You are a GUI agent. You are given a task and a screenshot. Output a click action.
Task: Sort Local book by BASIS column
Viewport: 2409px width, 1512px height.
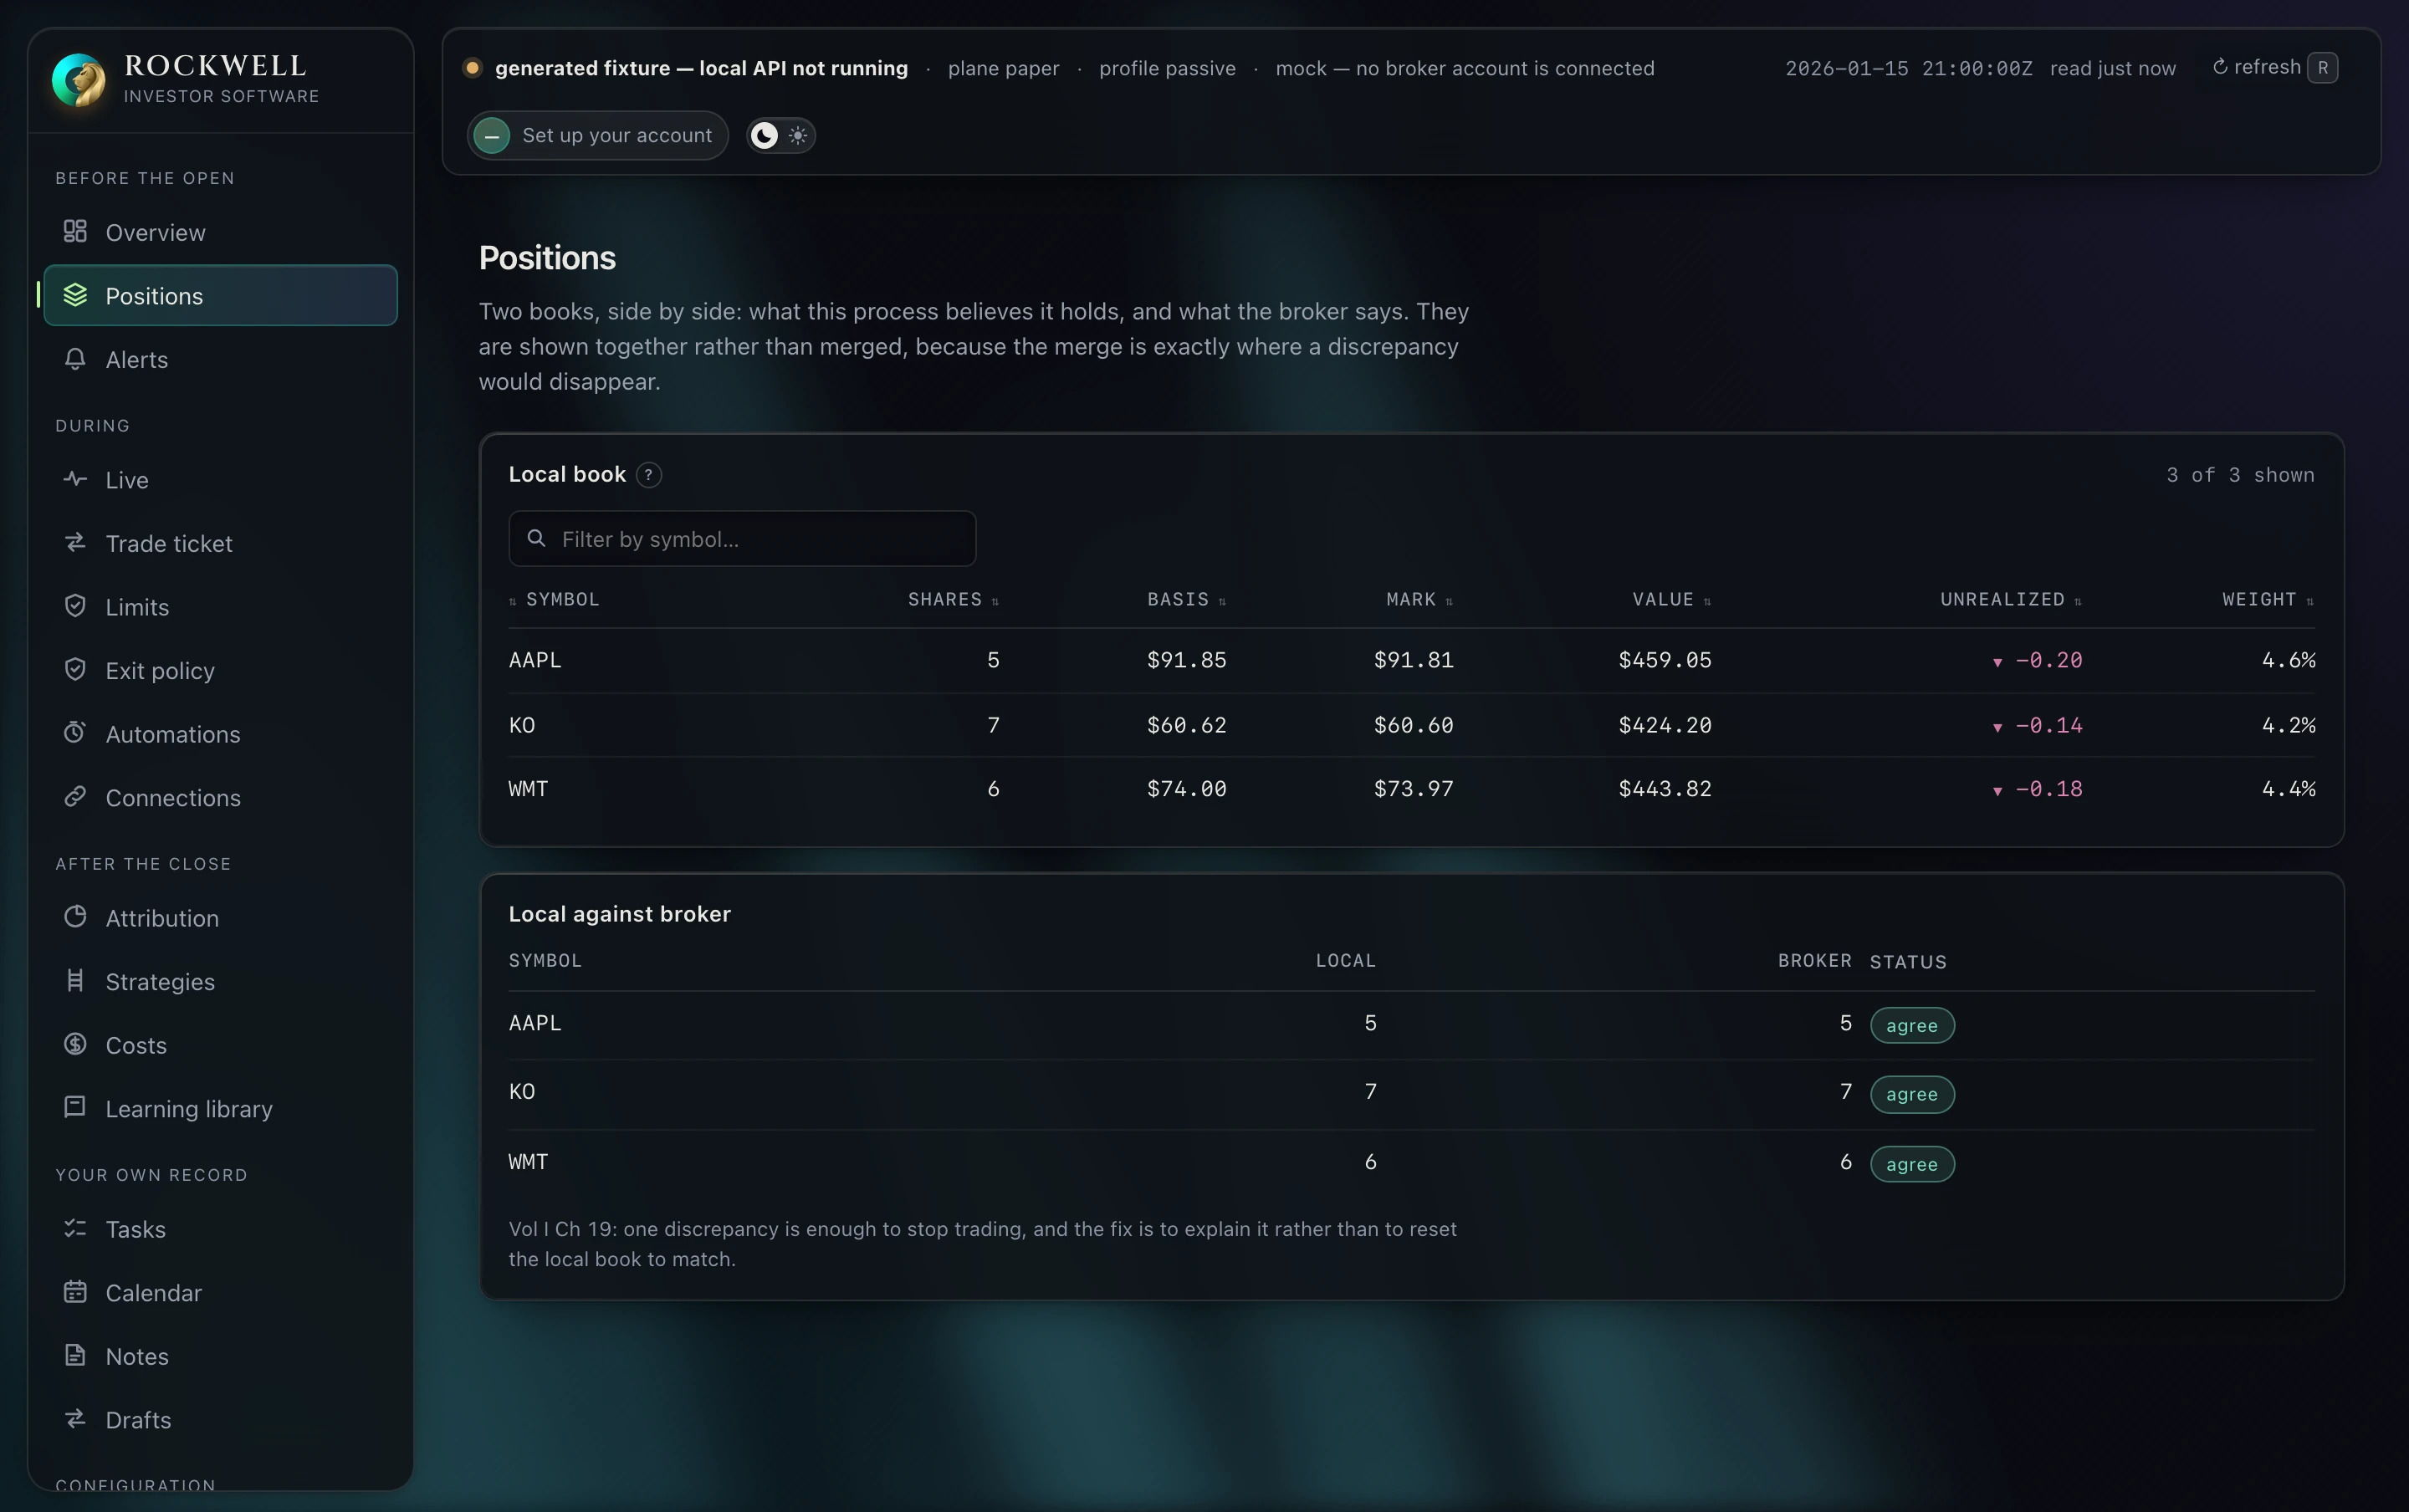pos(1186,599)
